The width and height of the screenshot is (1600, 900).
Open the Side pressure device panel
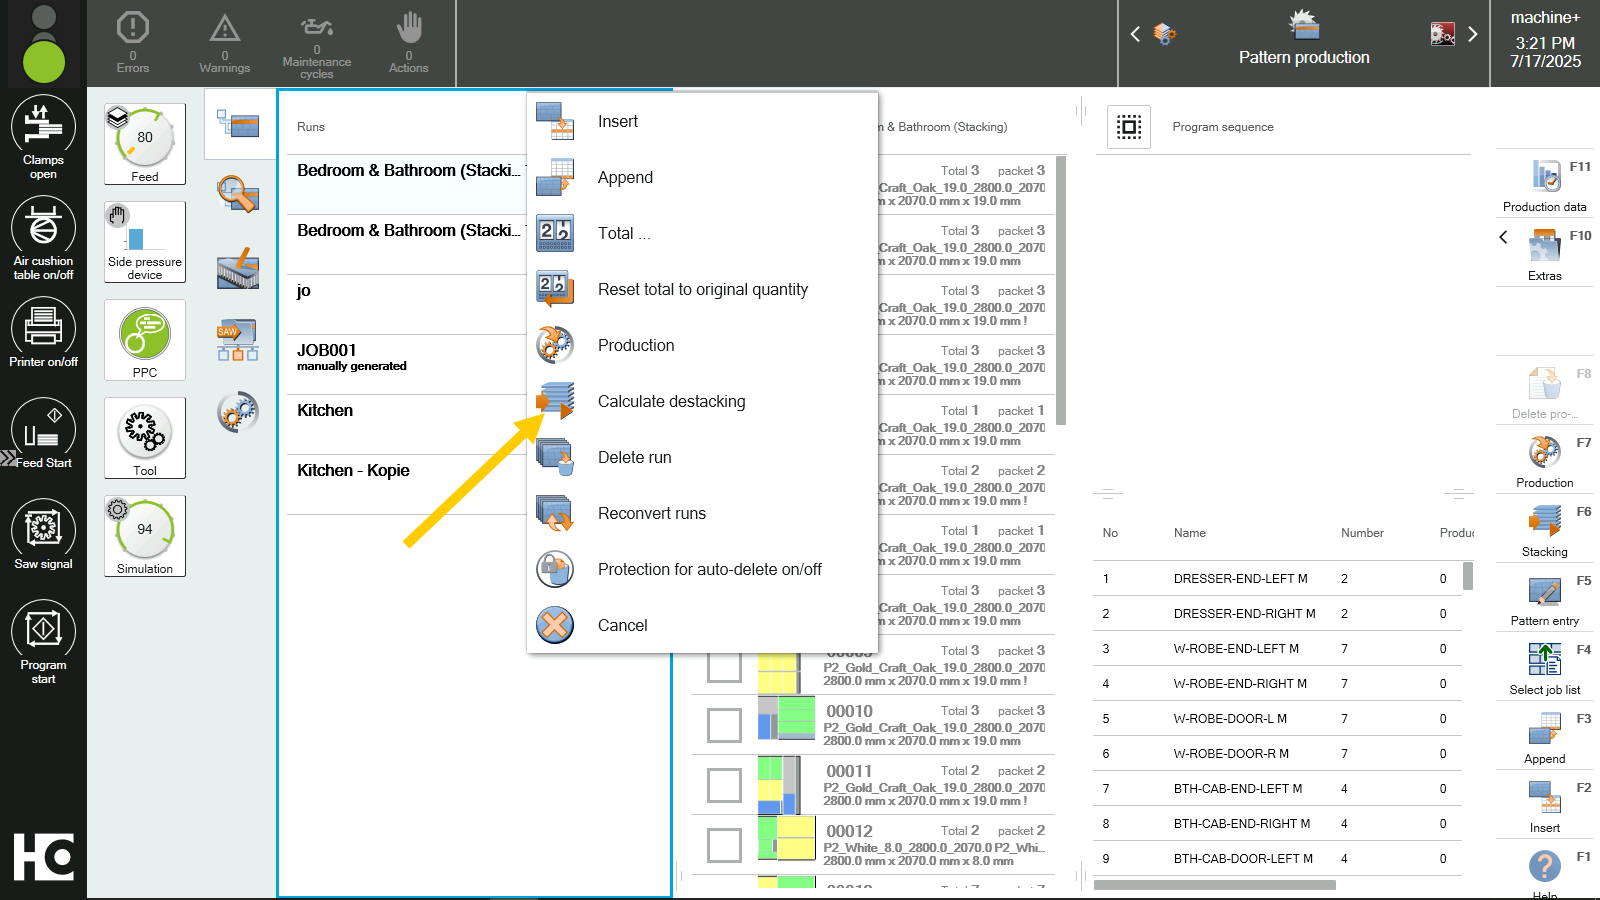point(145,242)
